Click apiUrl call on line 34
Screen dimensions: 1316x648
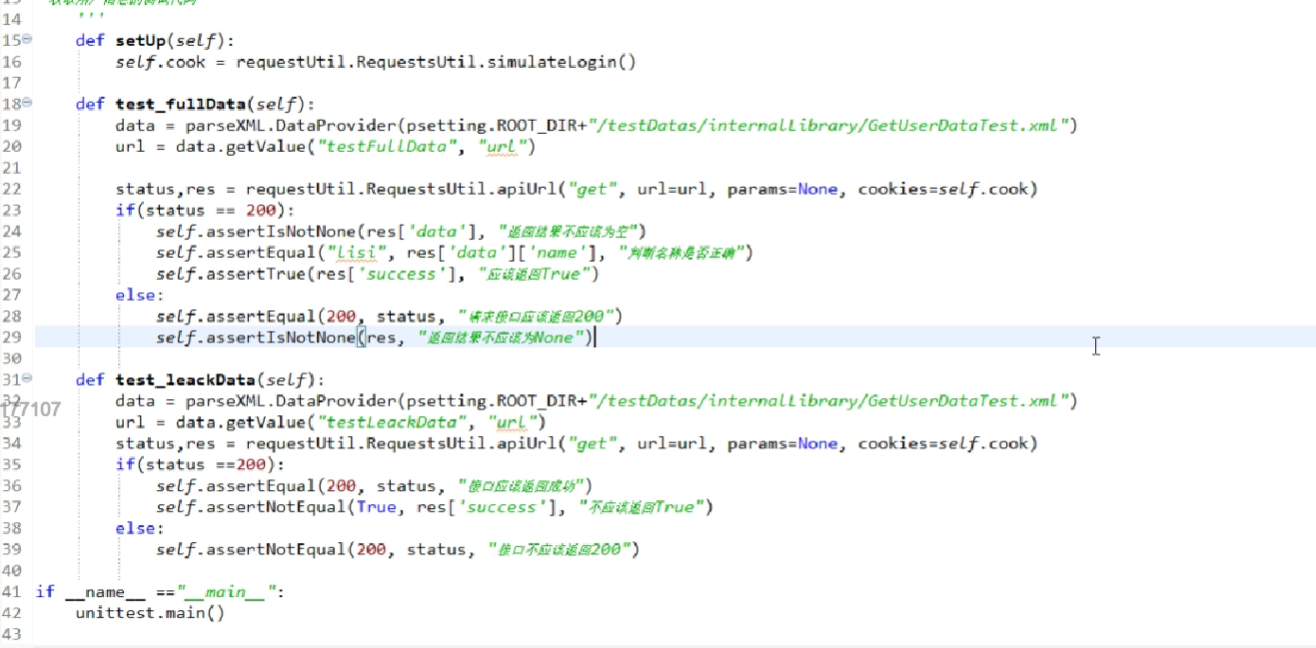pyautogui.click(x=528, y=443)
